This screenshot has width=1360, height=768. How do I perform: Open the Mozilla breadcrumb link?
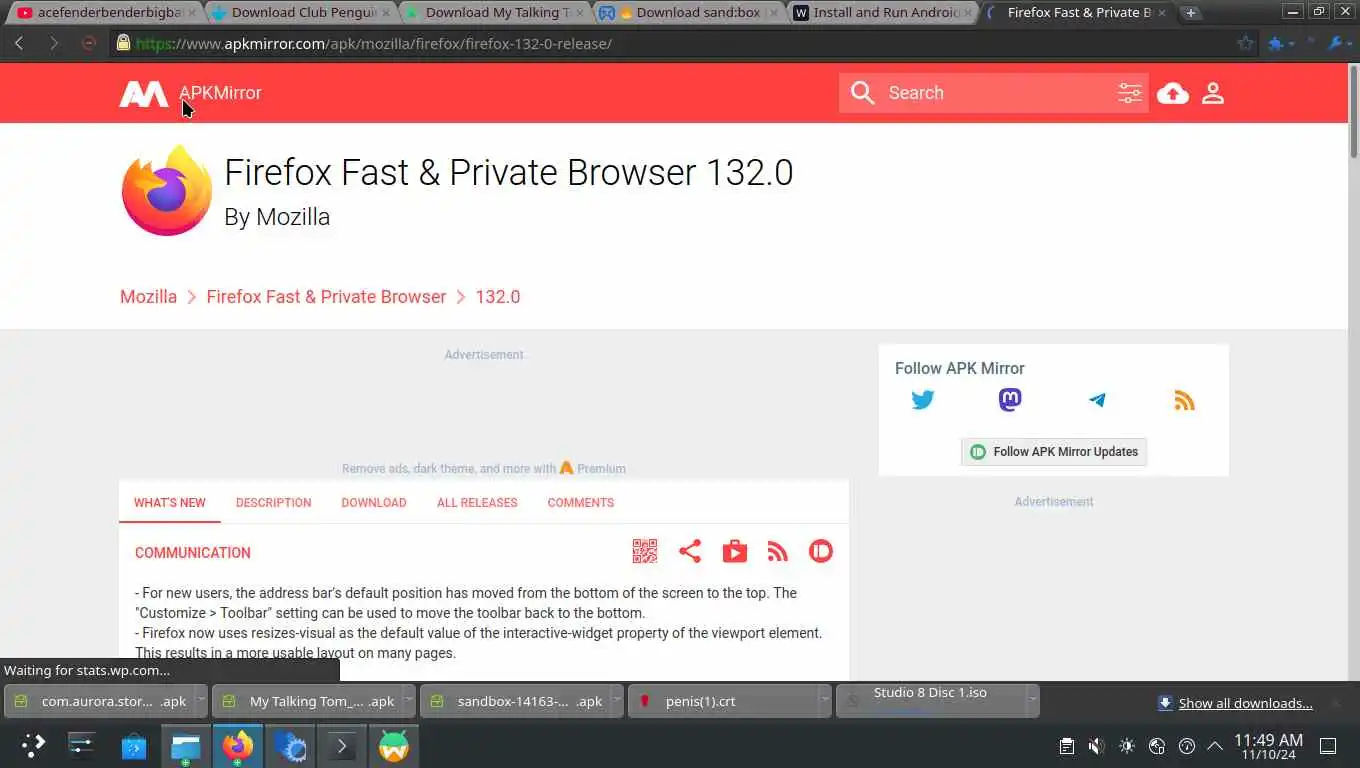tap(148, 297)
